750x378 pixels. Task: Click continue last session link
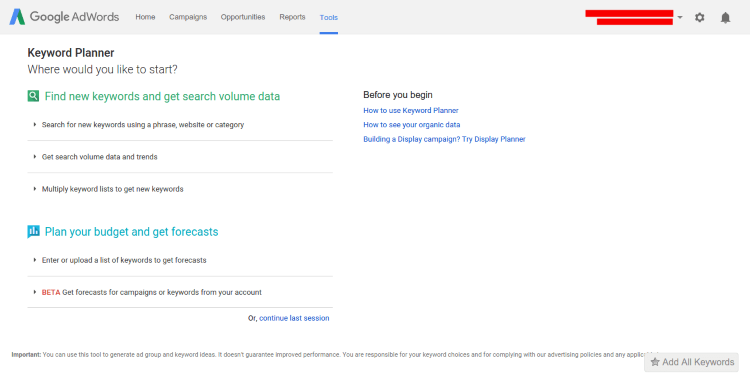tap(294, 318)
